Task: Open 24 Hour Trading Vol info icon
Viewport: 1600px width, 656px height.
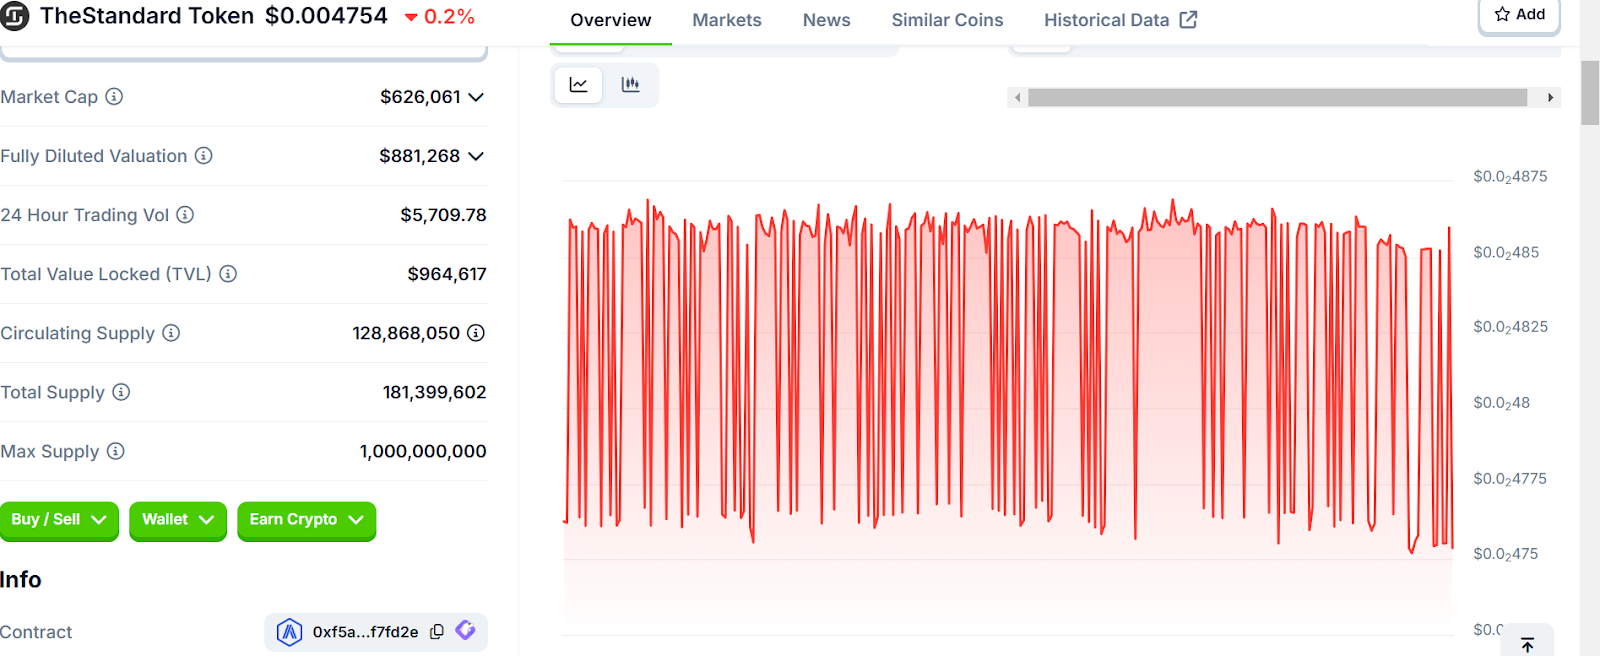Action: [185, 215]
